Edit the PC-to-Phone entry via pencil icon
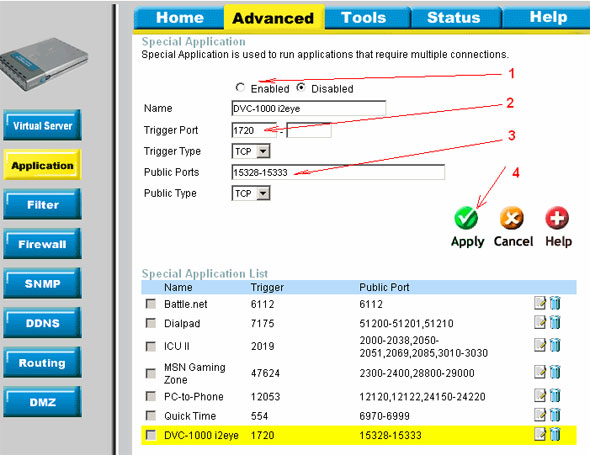590x455 pixels. coord(540,395)
